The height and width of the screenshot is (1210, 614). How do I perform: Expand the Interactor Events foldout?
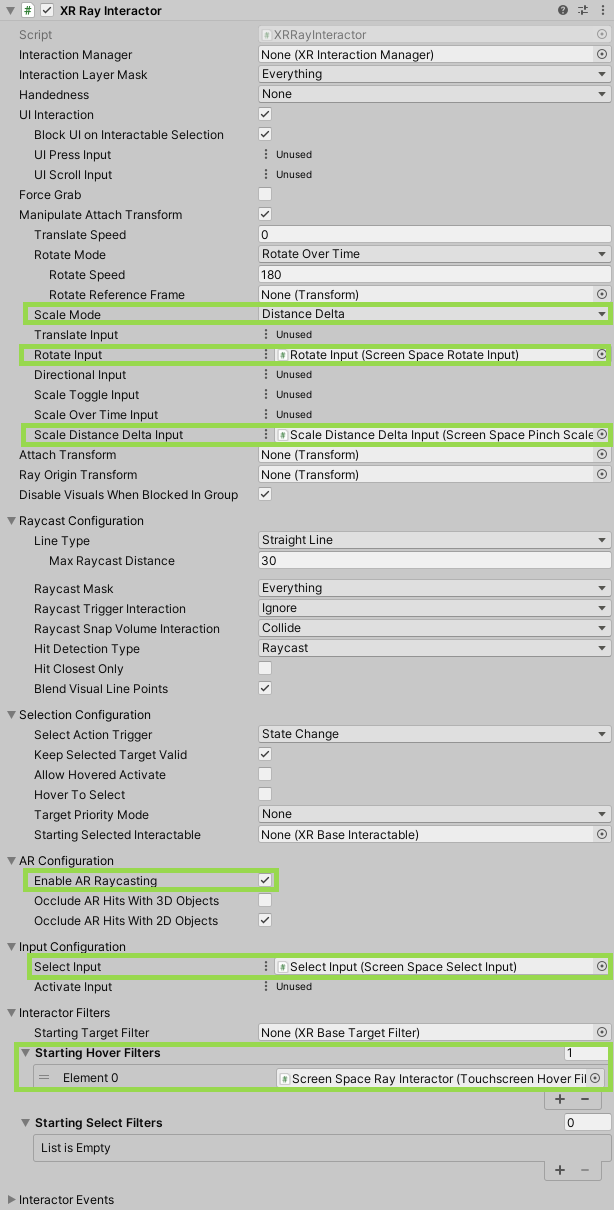coord(12,1200)
